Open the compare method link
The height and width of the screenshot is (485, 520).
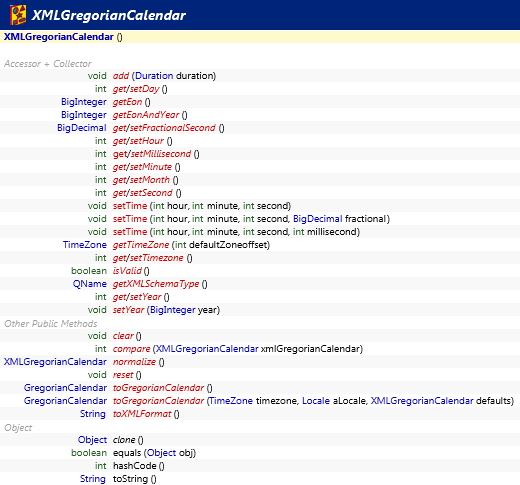132,349
